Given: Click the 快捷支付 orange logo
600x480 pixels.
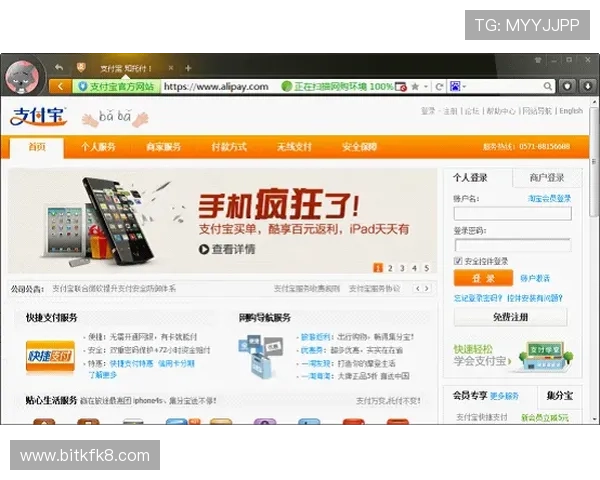Looking at the screenshot, I should tap(50, 356).
